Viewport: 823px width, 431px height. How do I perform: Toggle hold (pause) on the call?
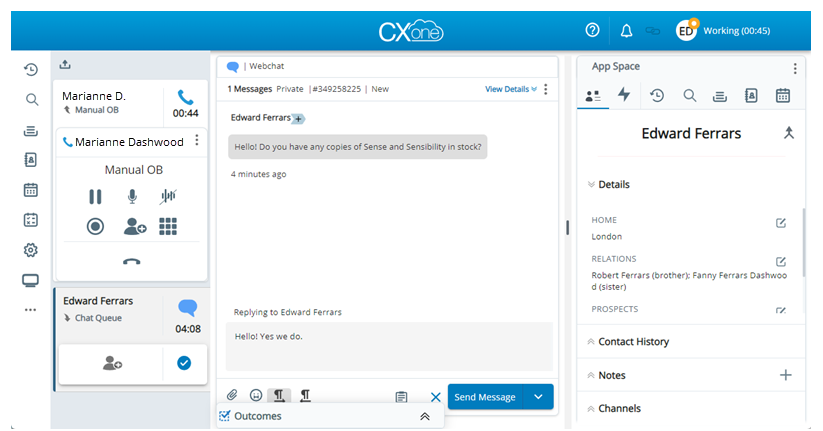(95, 197)
